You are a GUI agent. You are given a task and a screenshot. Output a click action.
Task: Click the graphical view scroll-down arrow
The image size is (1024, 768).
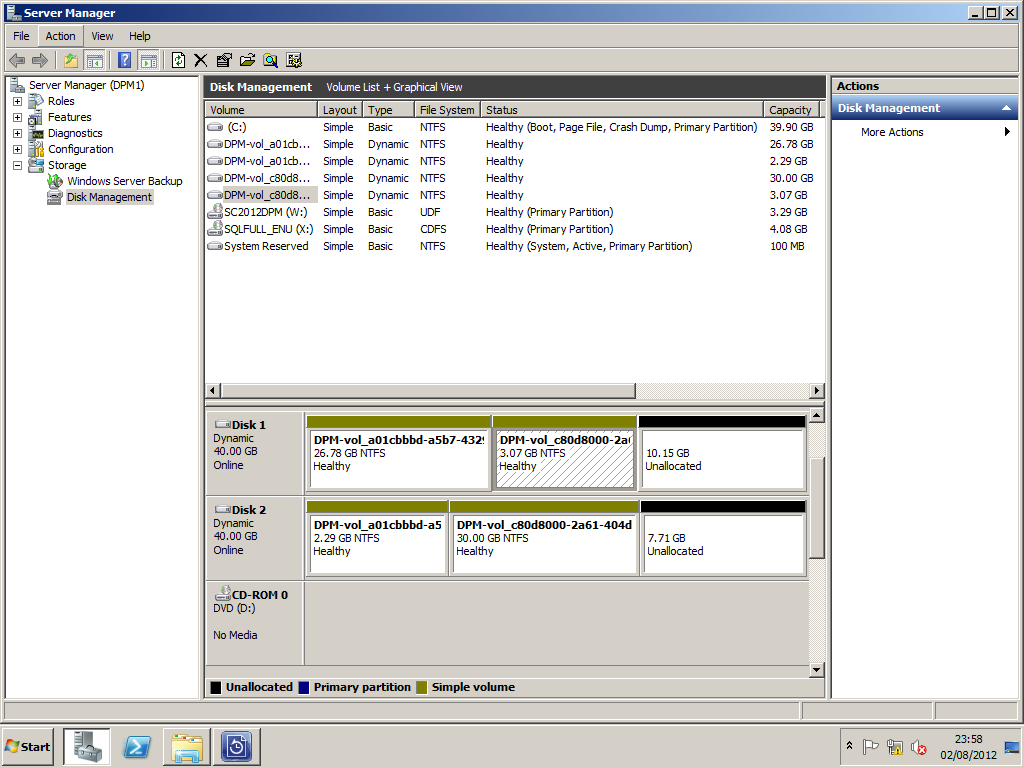click(816, 669)
